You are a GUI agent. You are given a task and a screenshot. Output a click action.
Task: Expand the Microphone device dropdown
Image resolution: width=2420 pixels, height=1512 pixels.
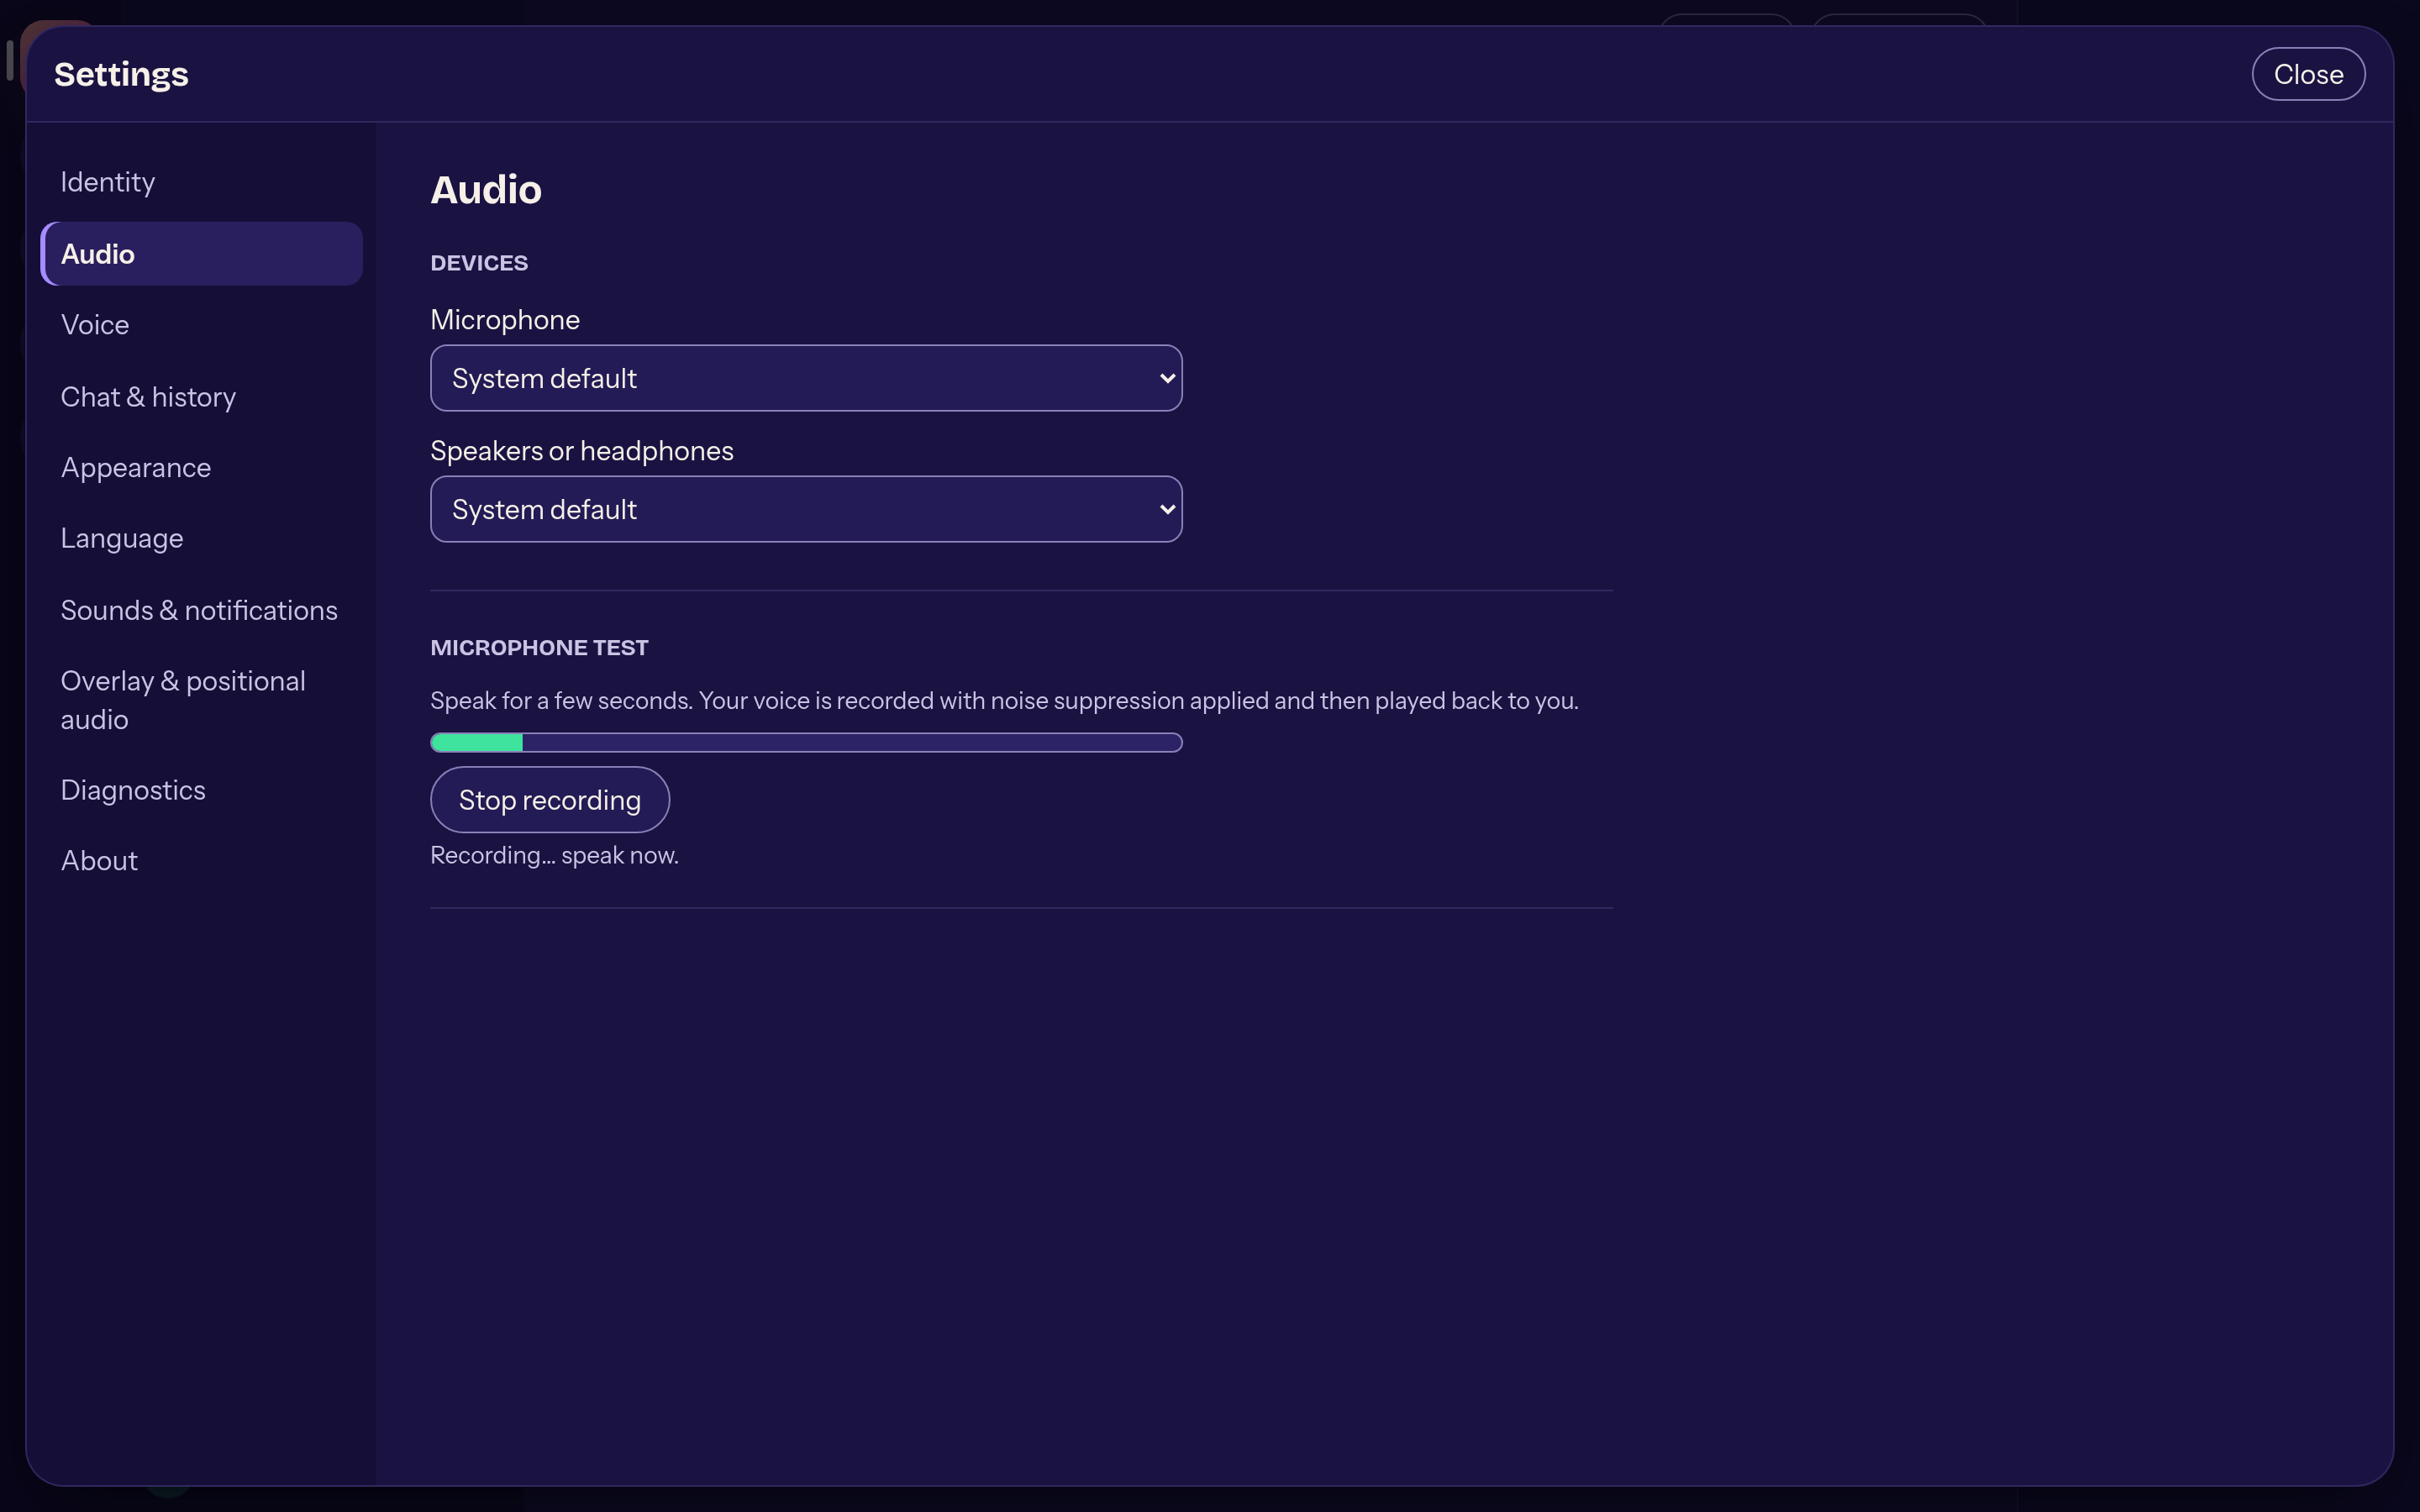coord(806,378)
